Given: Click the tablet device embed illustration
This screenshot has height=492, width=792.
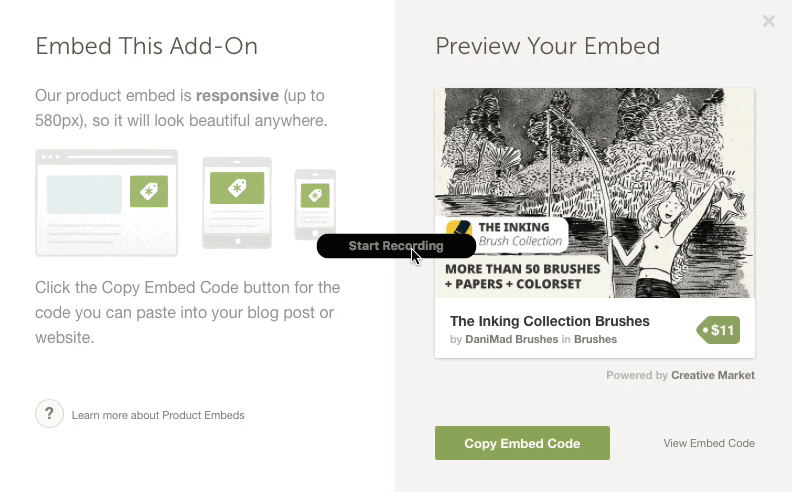Looking at the screenshot, I should [237, 203].
